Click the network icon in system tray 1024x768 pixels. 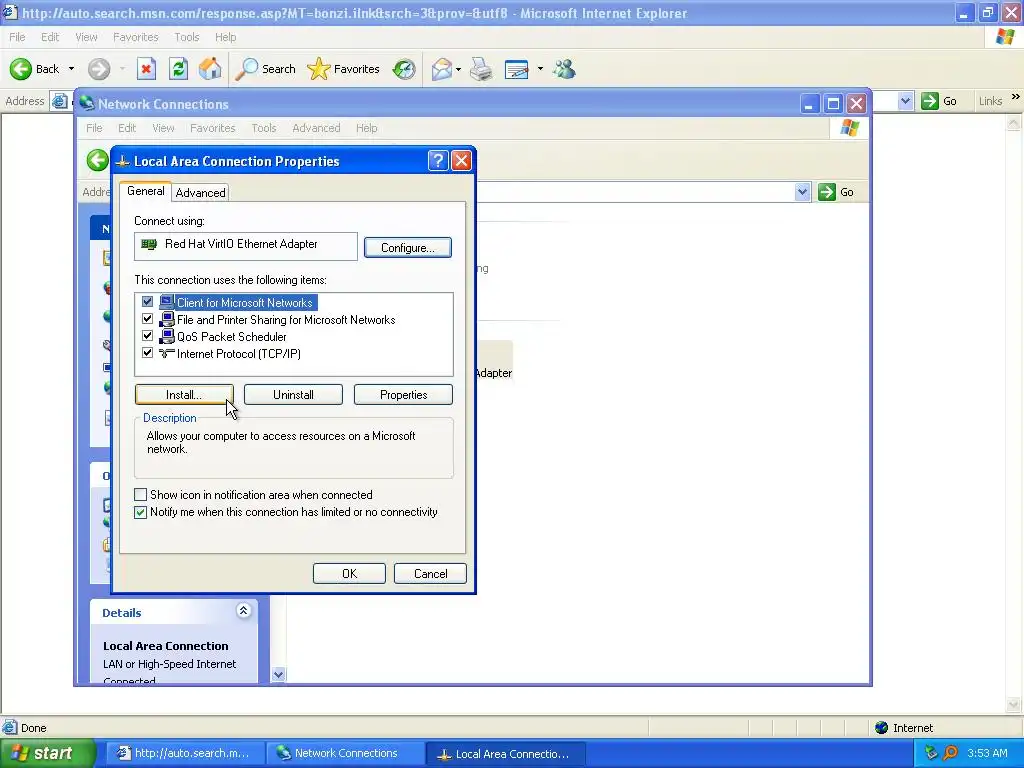[932, 753]
